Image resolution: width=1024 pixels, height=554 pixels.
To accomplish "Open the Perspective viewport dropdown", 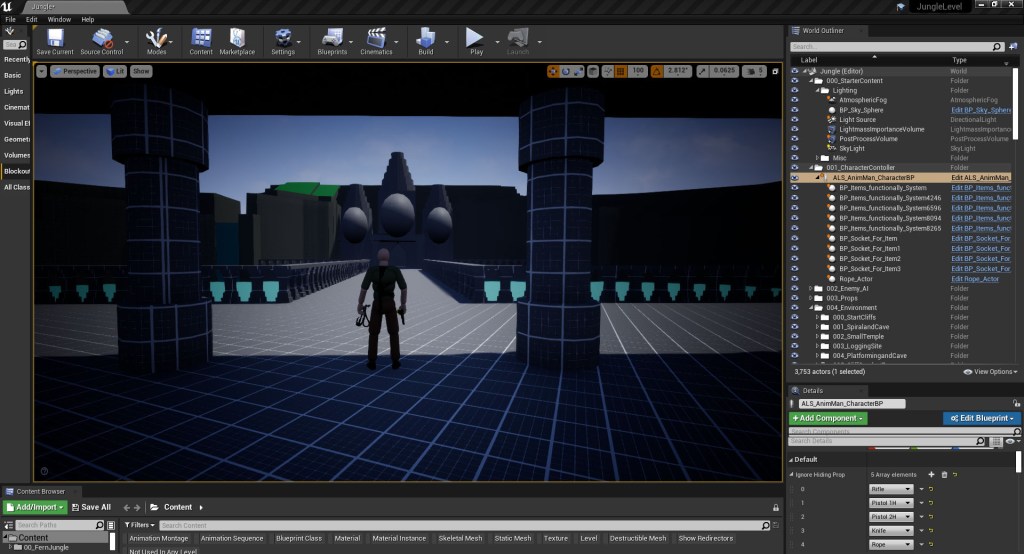I will (x=75, y=71).
